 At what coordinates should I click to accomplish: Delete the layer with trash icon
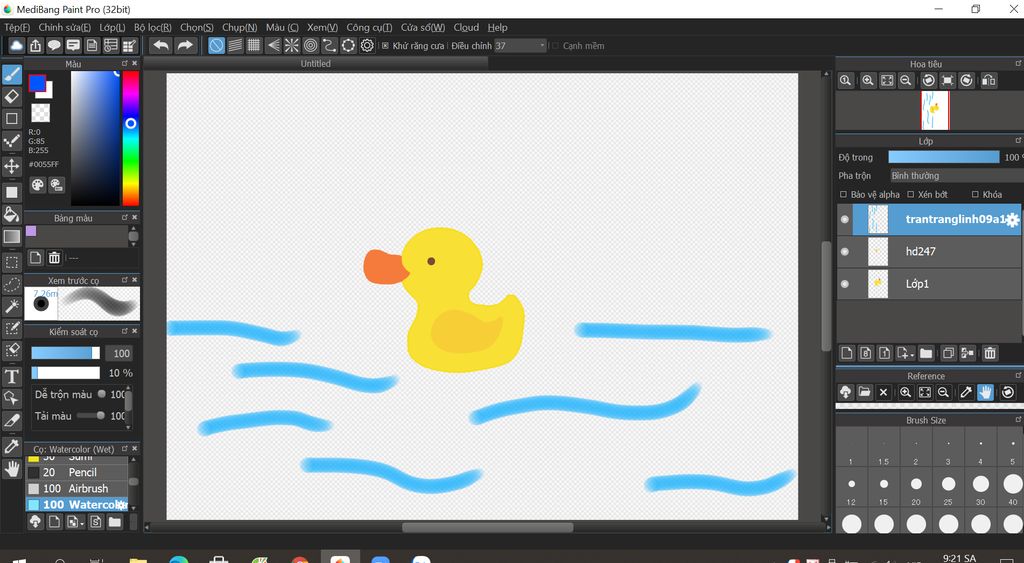pyautogui.click(x=990, y=353)
